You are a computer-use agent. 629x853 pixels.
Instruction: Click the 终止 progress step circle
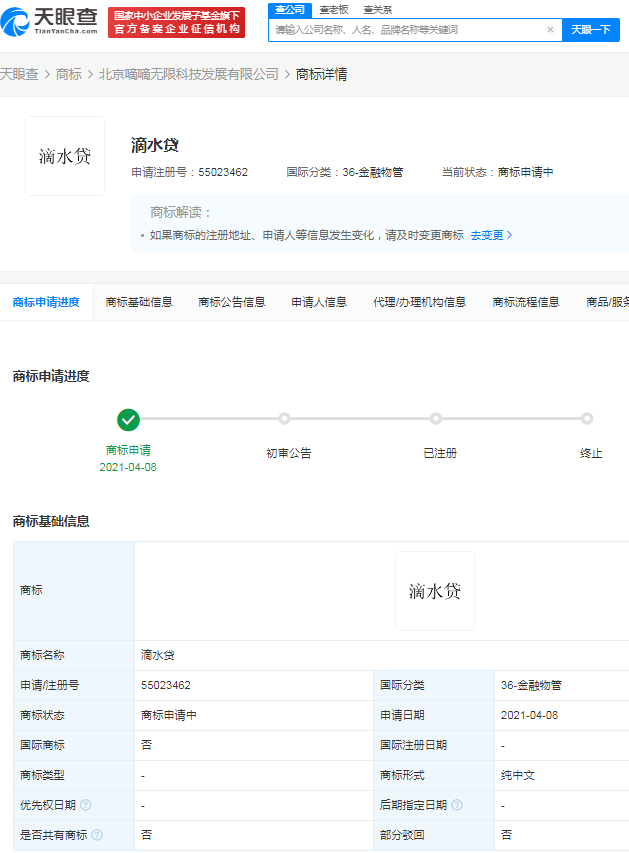point(587,419)
